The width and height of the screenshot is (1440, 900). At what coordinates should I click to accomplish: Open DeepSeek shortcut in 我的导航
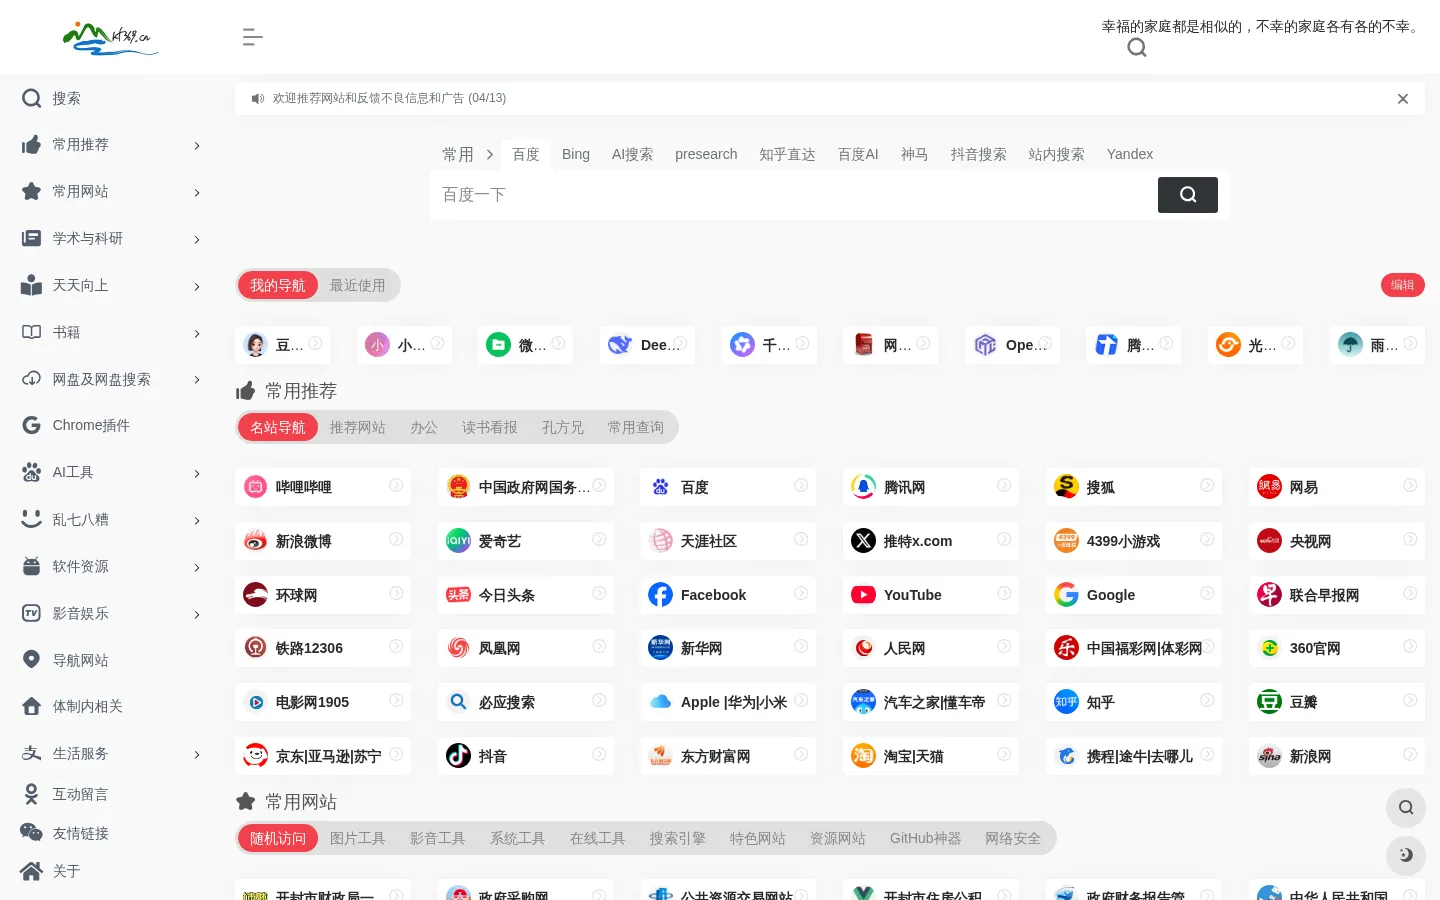[x=647, y=345]
